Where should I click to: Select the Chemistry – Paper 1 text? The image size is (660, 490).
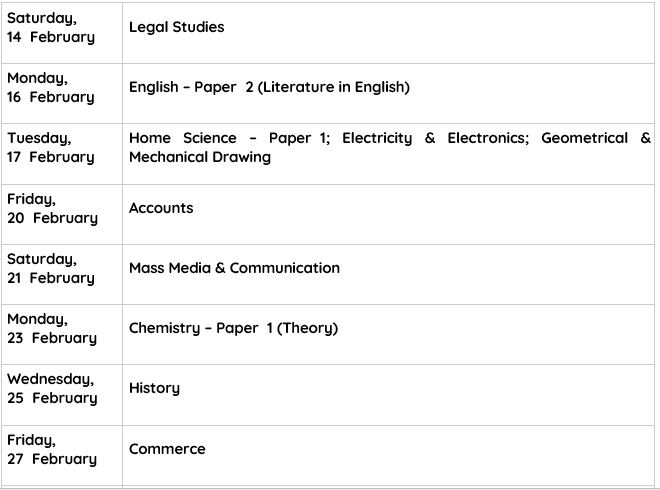click(199, 328)
